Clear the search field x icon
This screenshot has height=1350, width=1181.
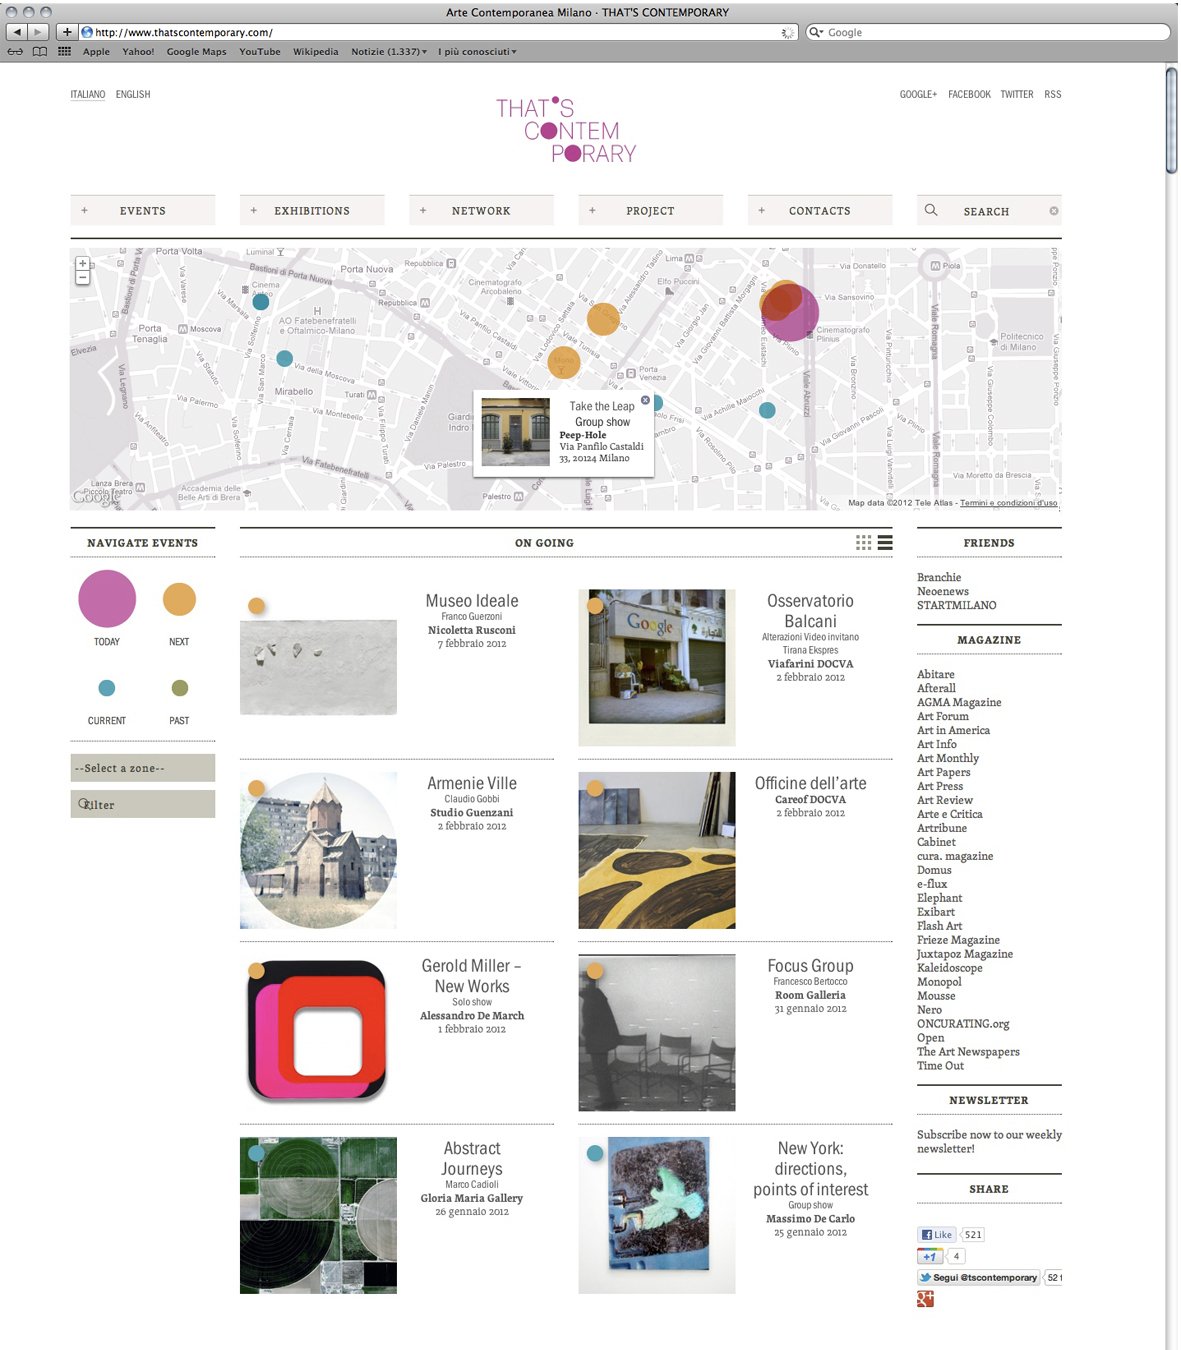(1053, 211)
